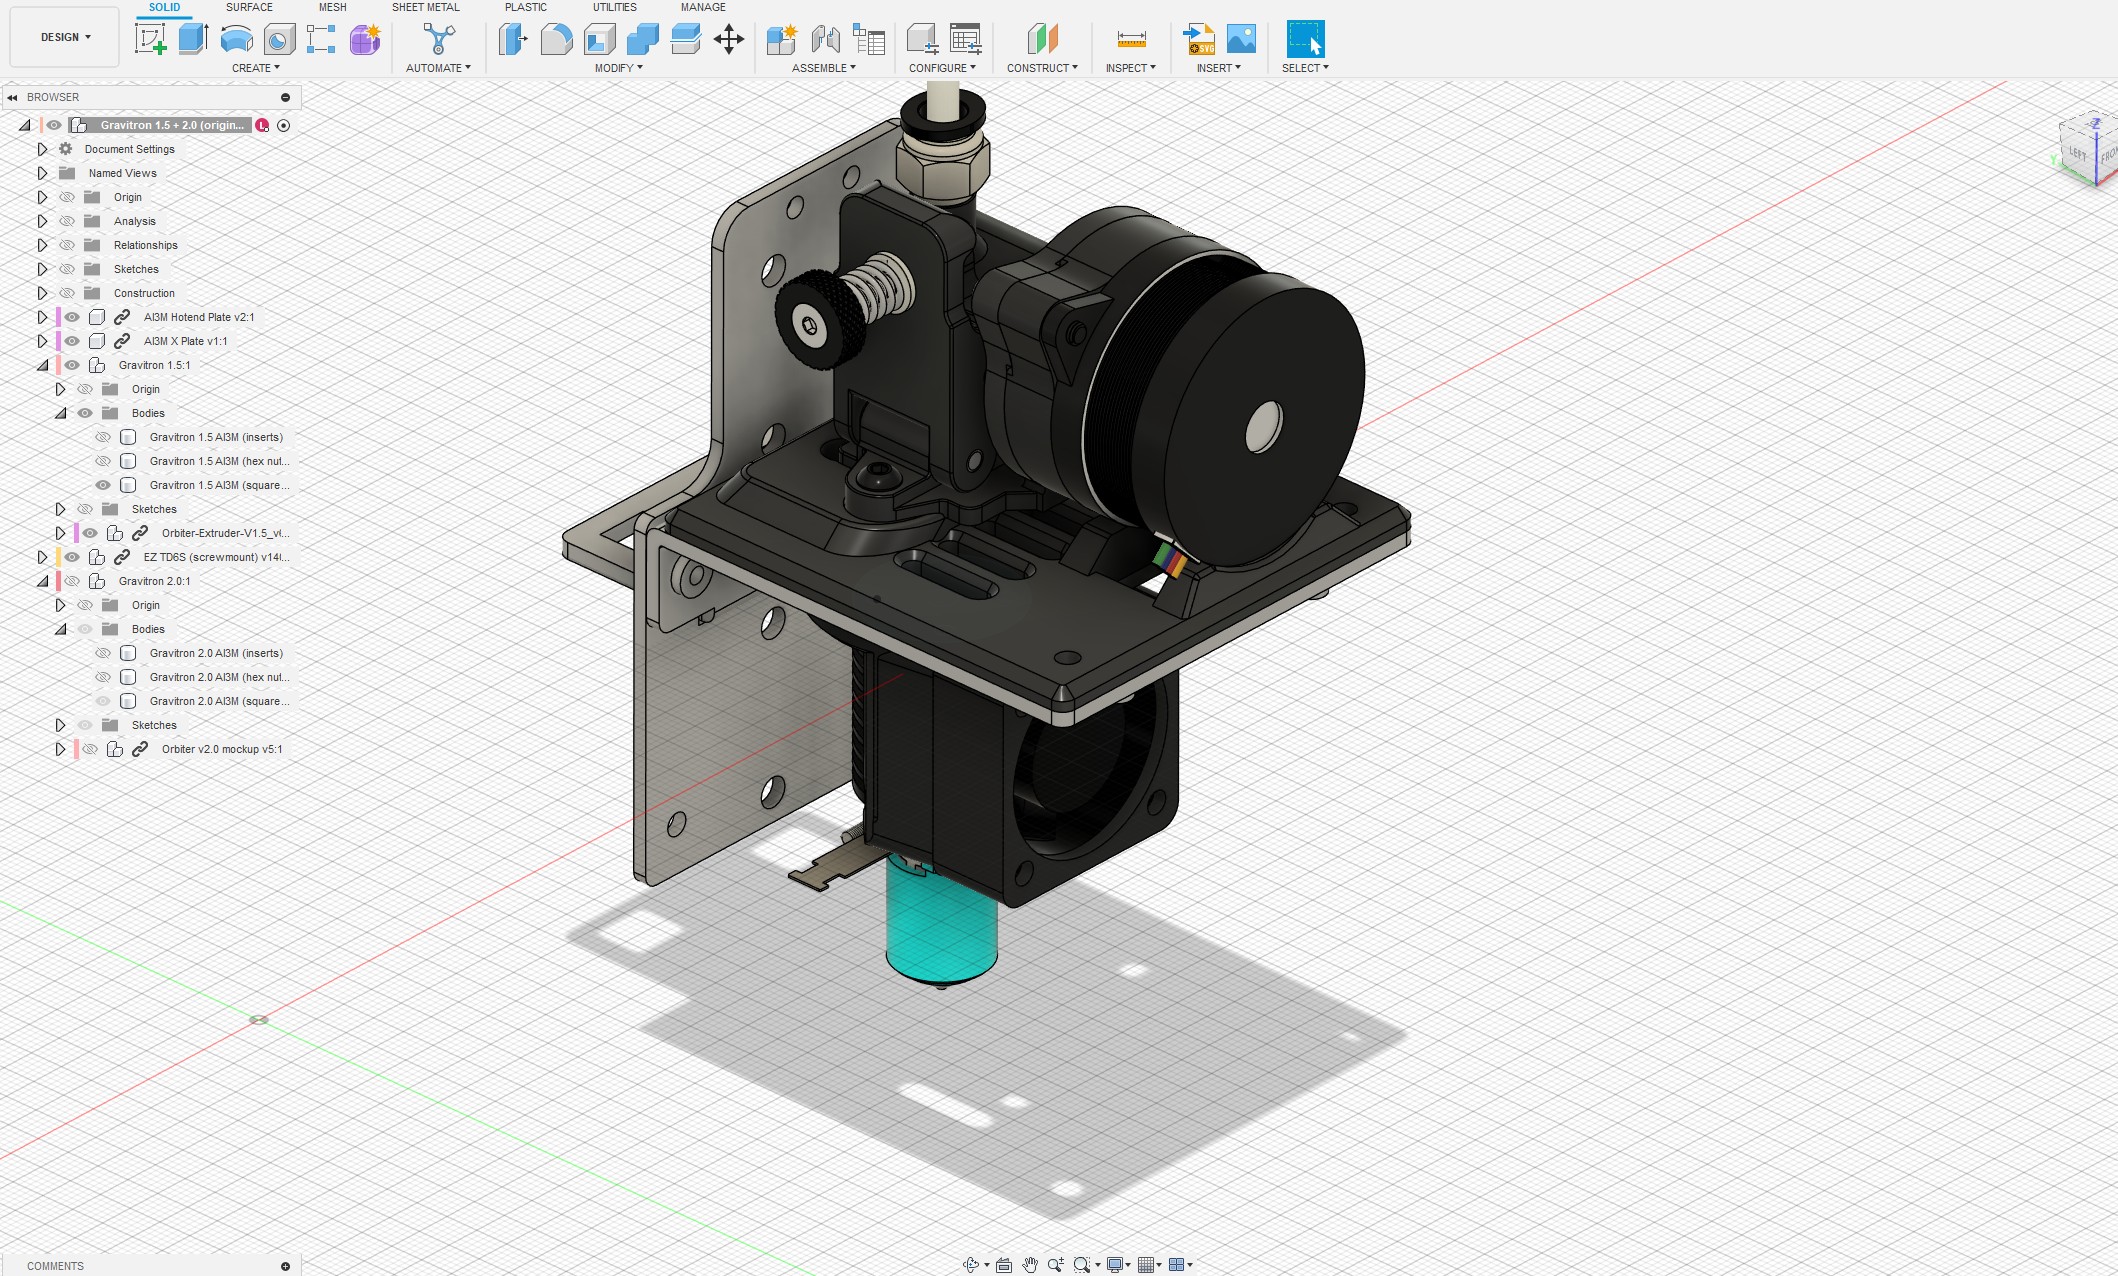The width and height of the screenshot is (2118, 1276).
Task: Click the Automate tool icon
Action: (439, 39)
